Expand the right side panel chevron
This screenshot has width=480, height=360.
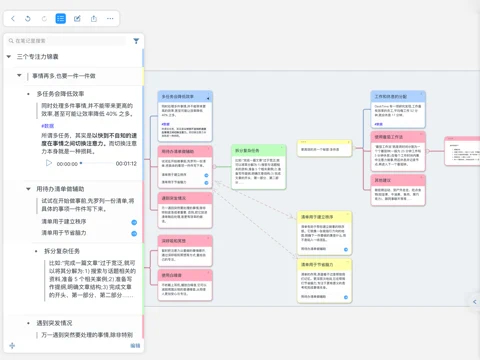tap(475, 302)
